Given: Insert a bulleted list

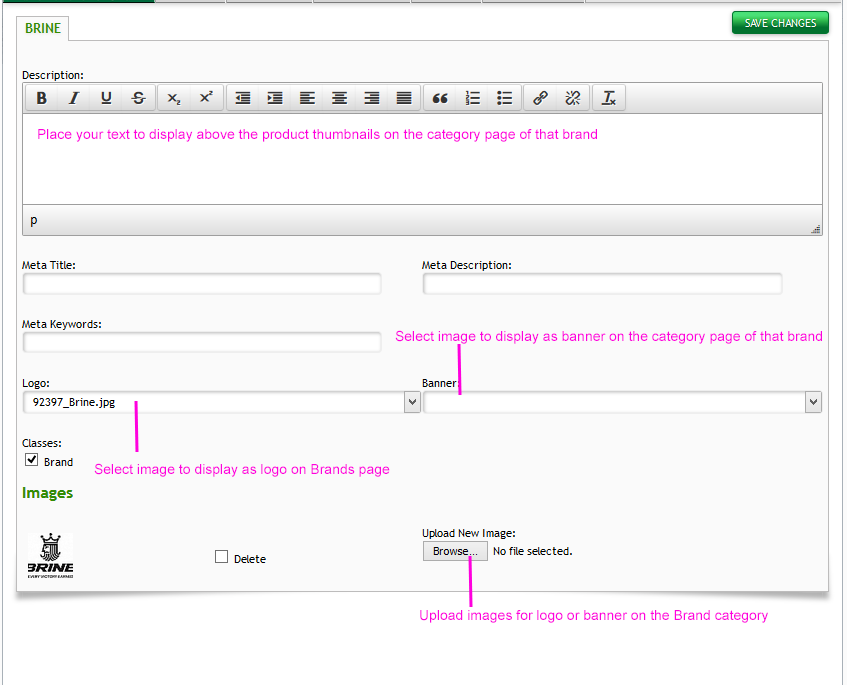Looking at the screenshot, I should tap(505, 98).
